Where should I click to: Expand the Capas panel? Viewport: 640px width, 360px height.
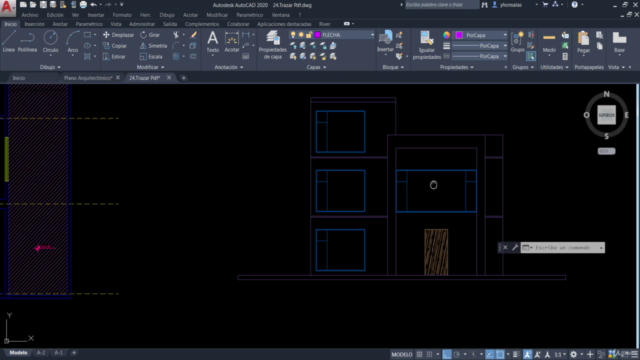coord(316,67)
